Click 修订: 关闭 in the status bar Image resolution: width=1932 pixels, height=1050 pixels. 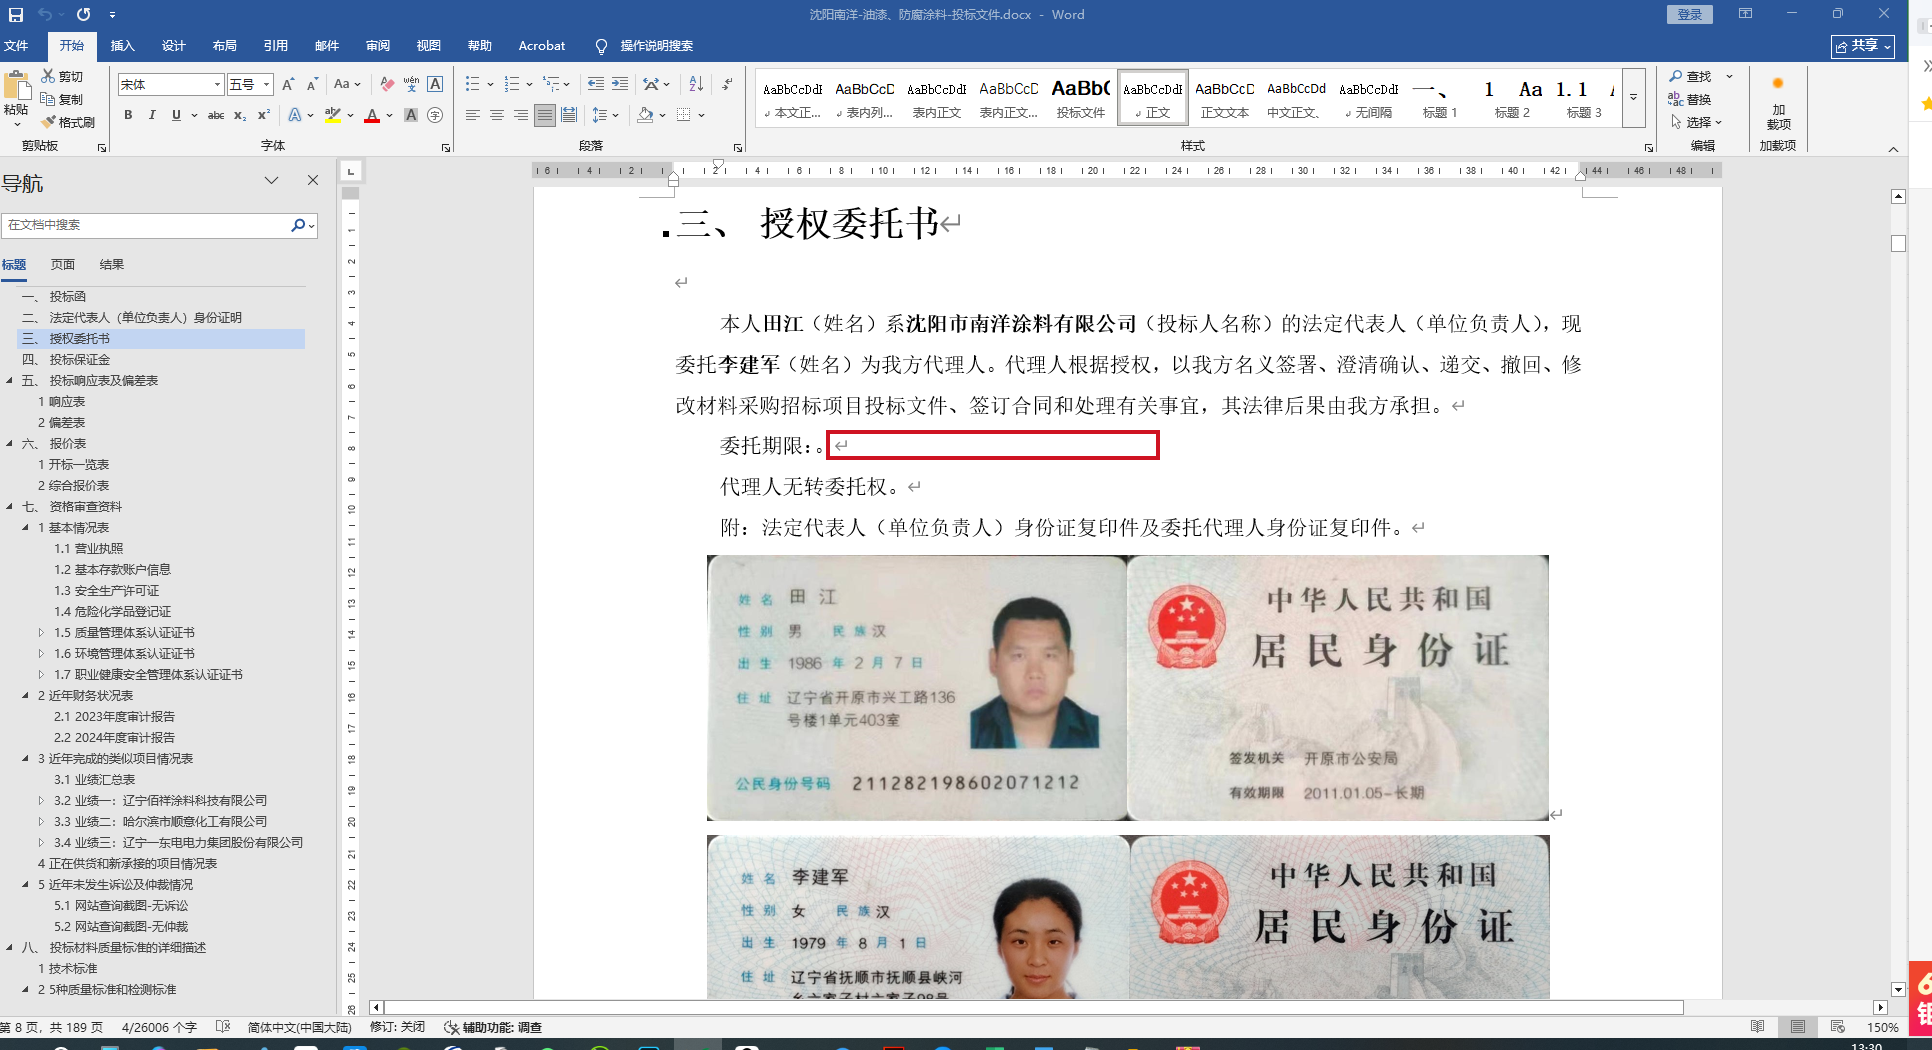point(397,1027)
